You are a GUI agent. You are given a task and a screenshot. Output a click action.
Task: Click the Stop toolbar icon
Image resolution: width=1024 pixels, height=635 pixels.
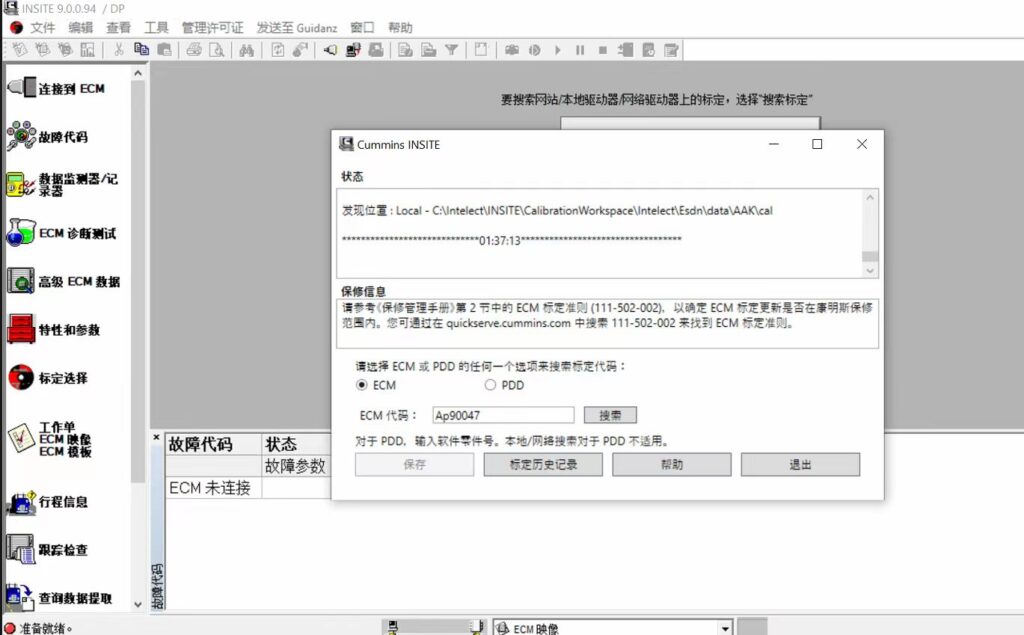[602, 50]
